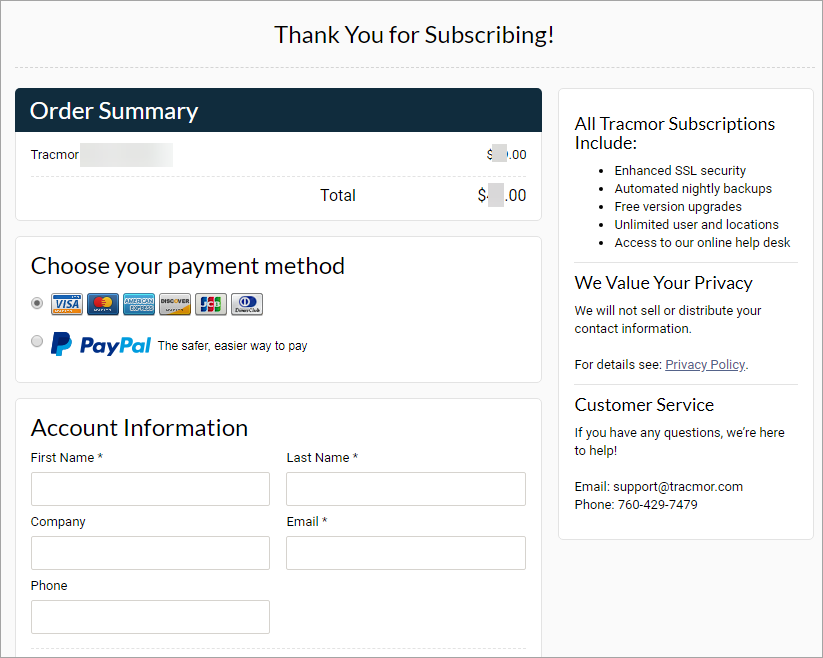The image size is (823, 658).
Task: Click into the Last Name text box
Action: [405, 489]
